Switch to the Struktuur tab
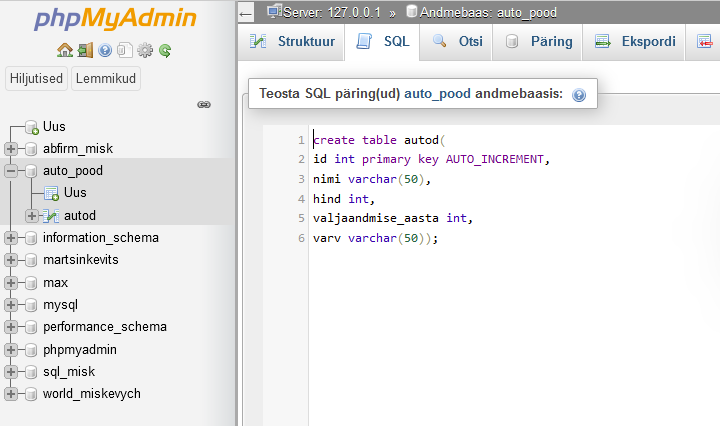 [291, 41]
